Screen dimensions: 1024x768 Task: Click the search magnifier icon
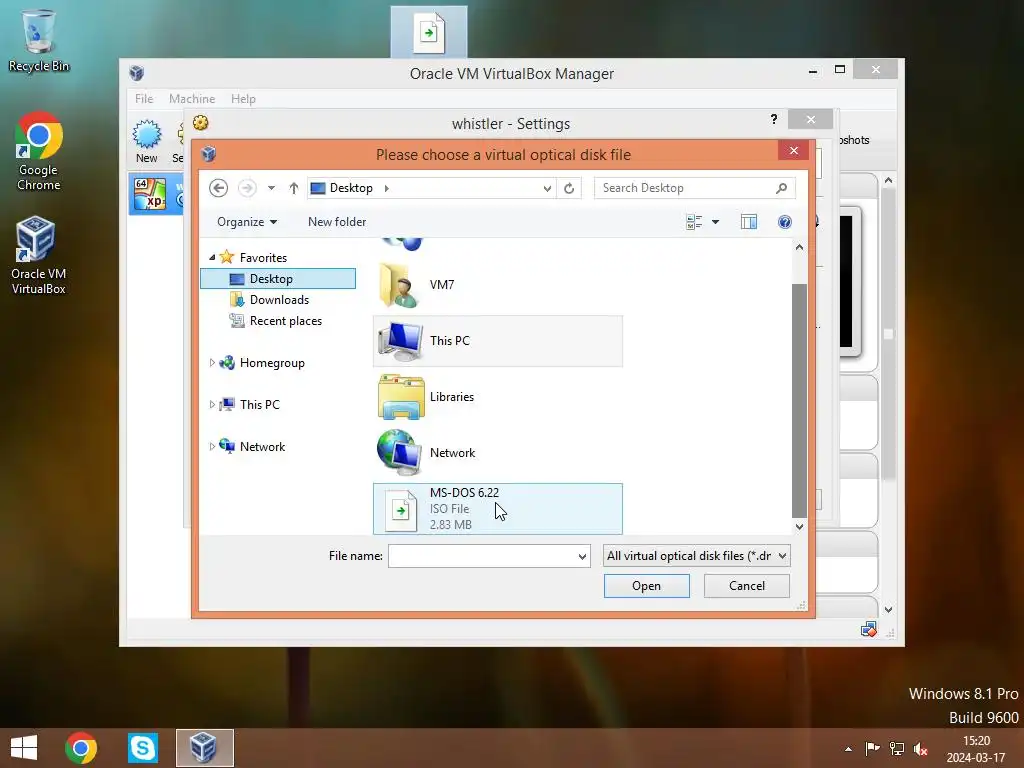click(781, 188)
